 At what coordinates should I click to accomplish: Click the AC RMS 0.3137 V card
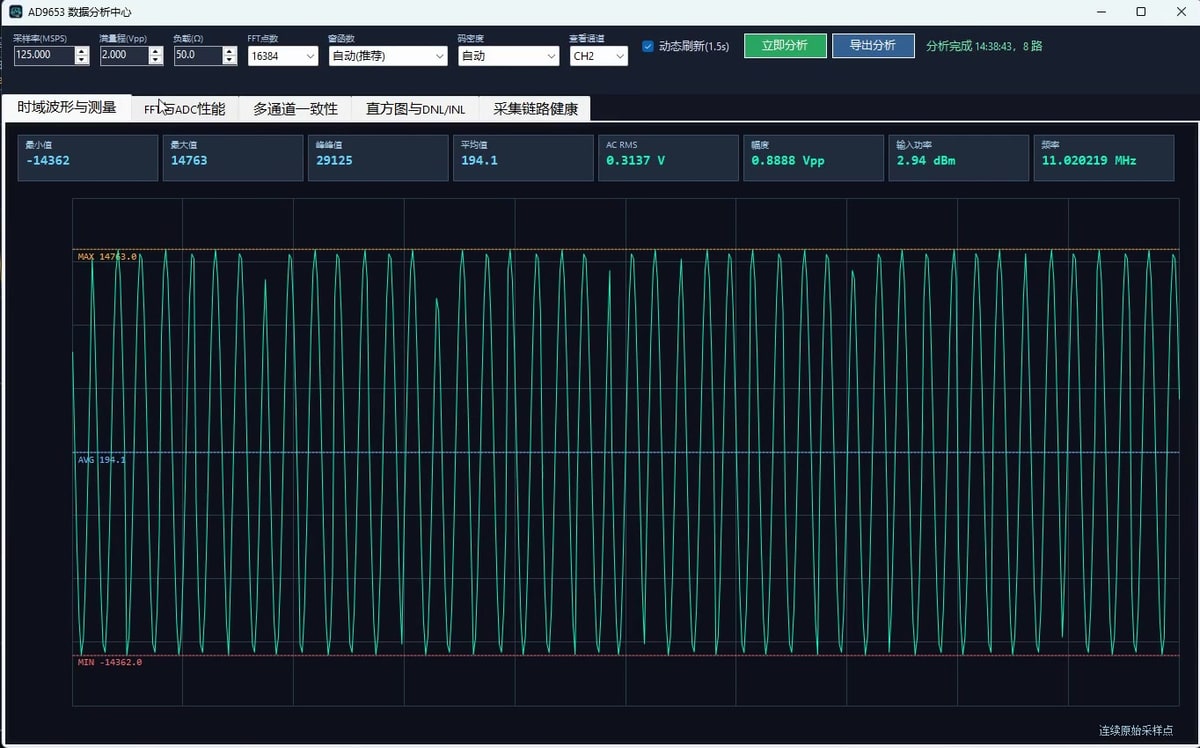click(668, 158)
